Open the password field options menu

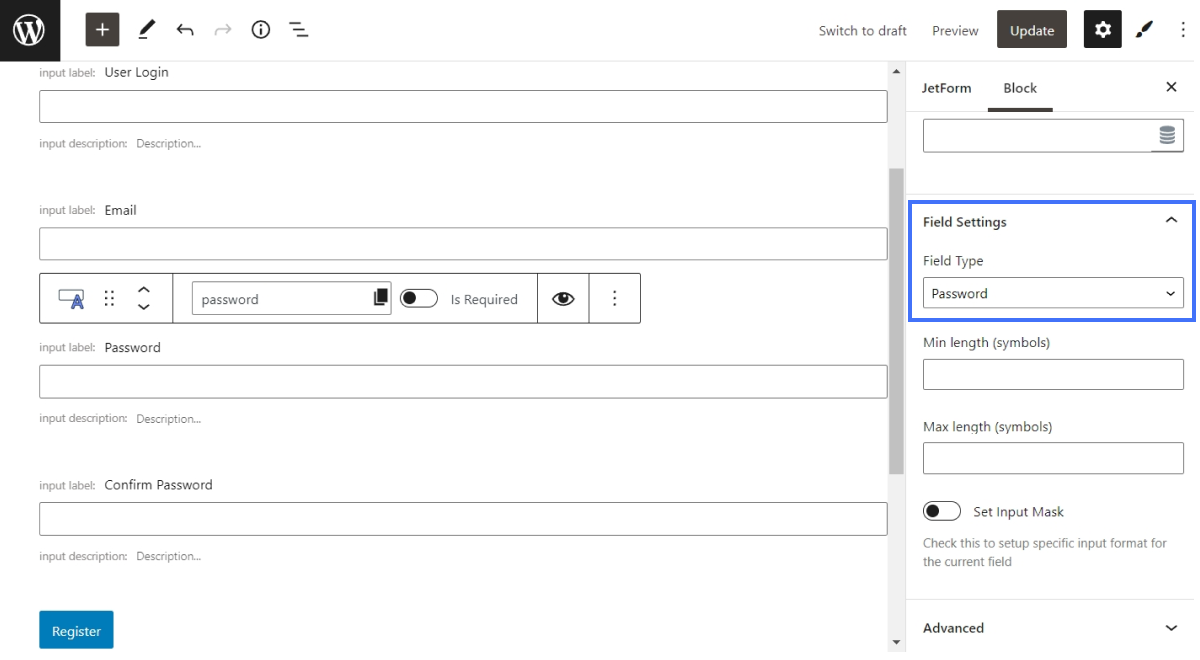(x=614, y=298)
